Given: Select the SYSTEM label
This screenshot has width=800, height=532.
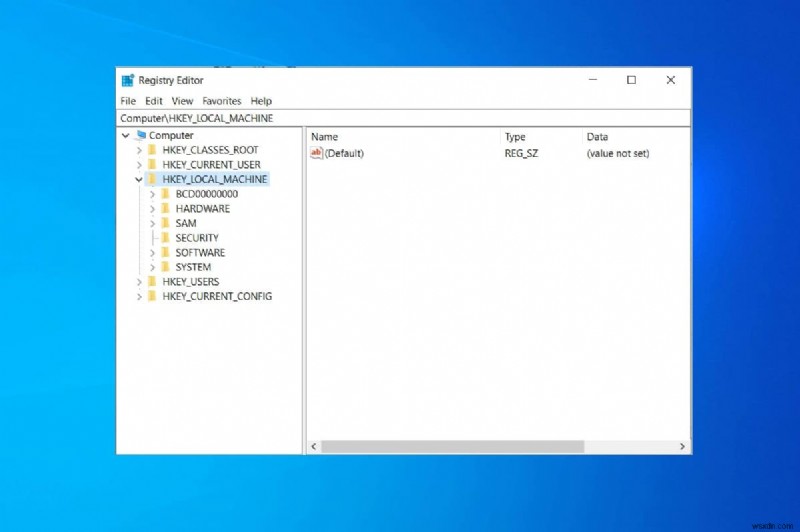Looking at the screenshot, I should pos(193,267).
